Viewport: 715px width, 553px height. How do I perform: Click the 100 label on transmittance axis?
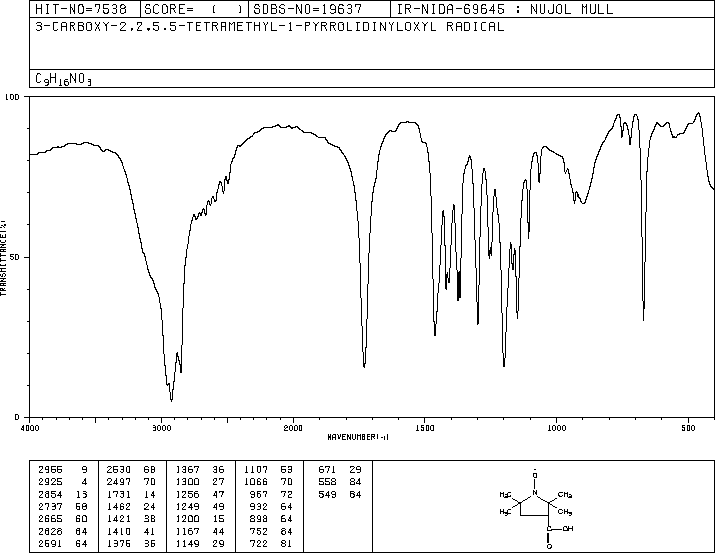(12, 97)
